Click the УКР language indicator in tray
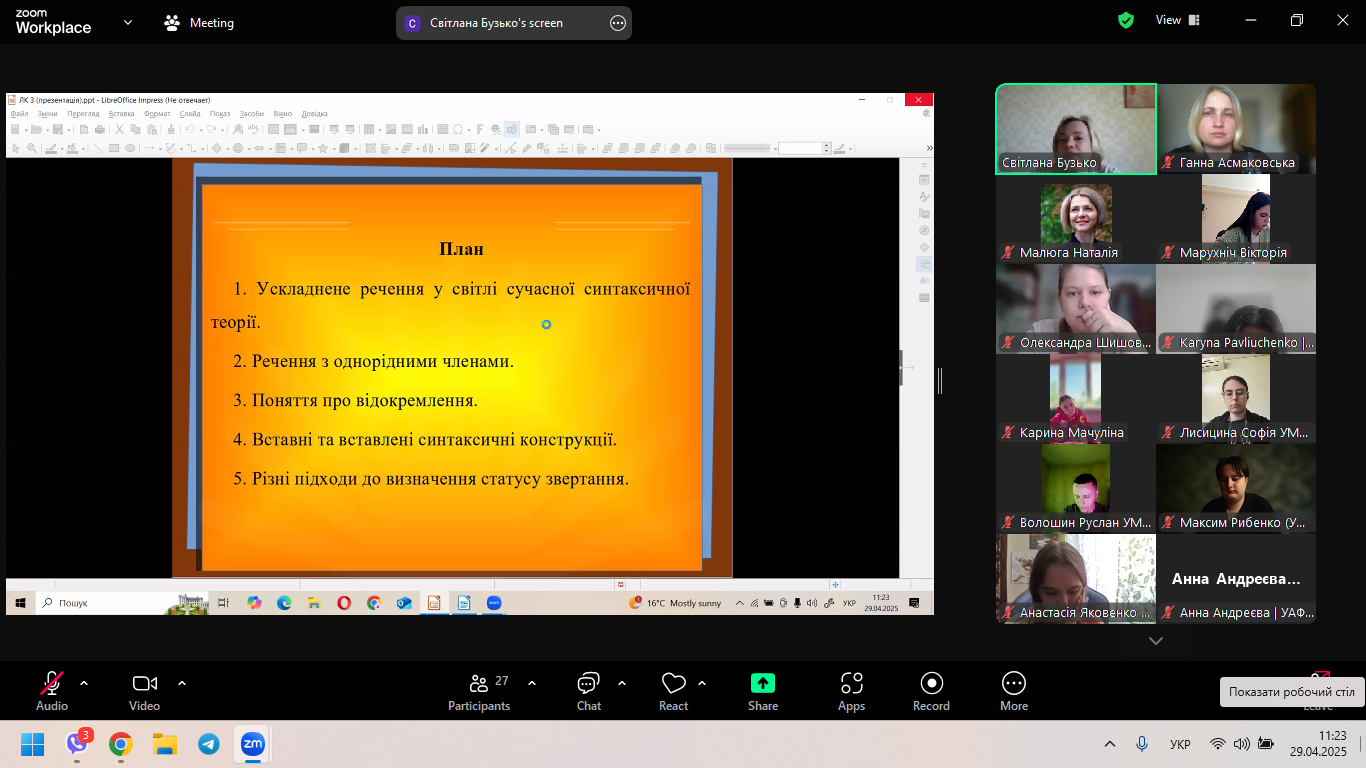The image size is (1366, 768). (x=1180, y=745)
